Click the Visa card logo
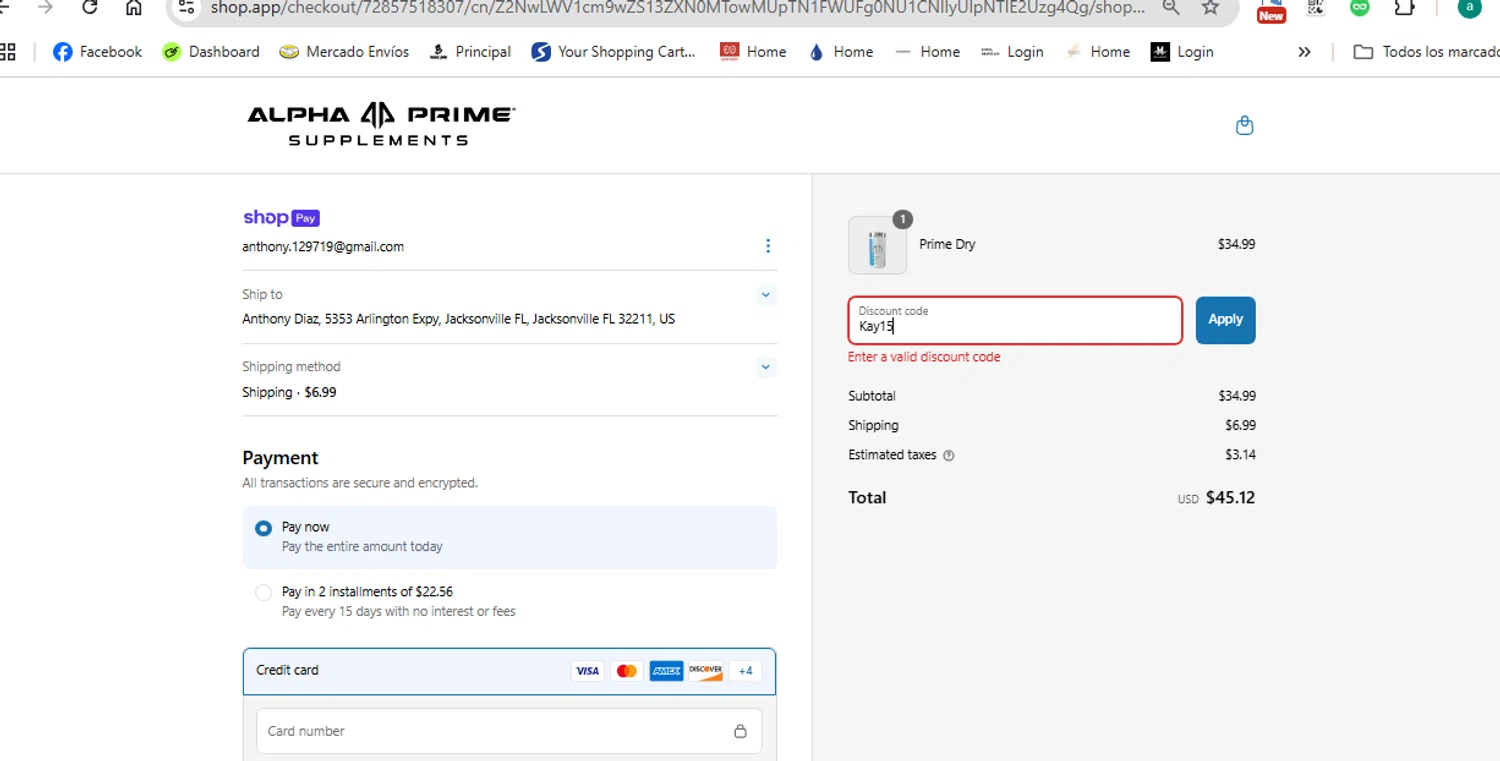The image size is (1500, 761). click(588, 671)
